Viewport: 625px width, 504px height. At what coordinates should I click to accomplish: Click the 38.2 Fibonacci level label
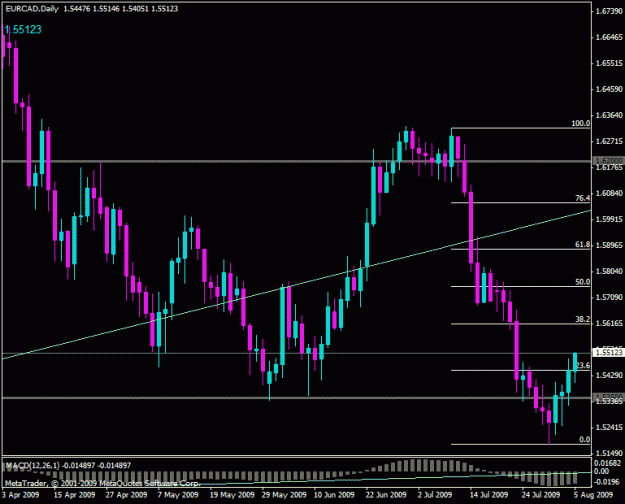(x=582, y=319)
